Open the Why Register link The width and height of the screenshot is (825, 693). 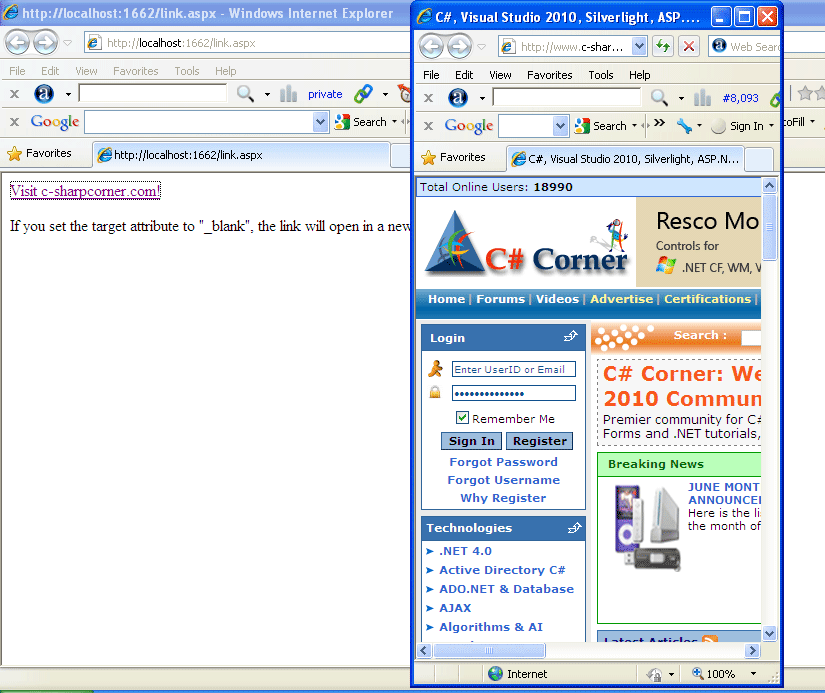pos(503,498)
